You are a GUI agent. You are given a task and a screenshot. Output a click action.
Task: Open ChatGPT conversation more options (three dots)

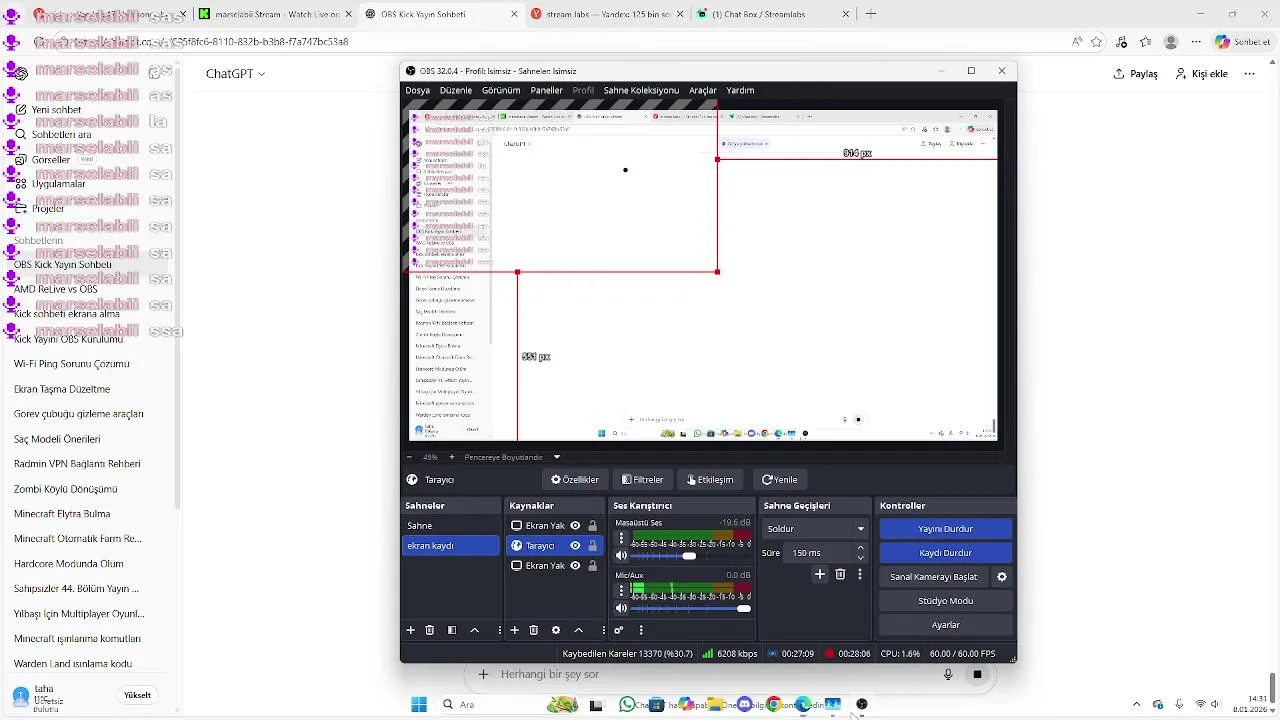1249,74
